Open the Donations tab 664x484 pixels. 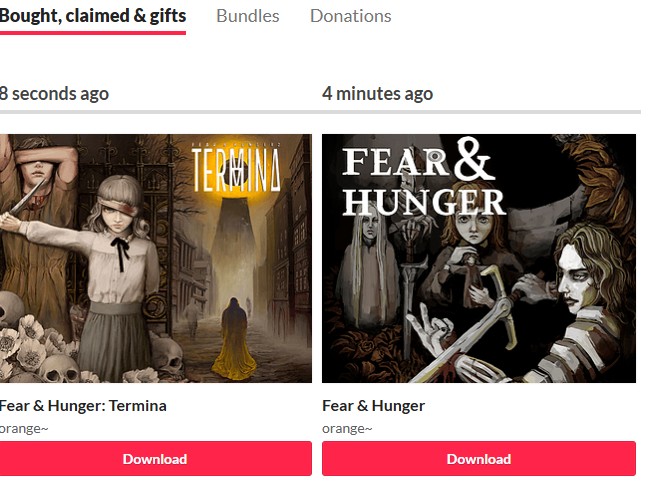(351, 16)
